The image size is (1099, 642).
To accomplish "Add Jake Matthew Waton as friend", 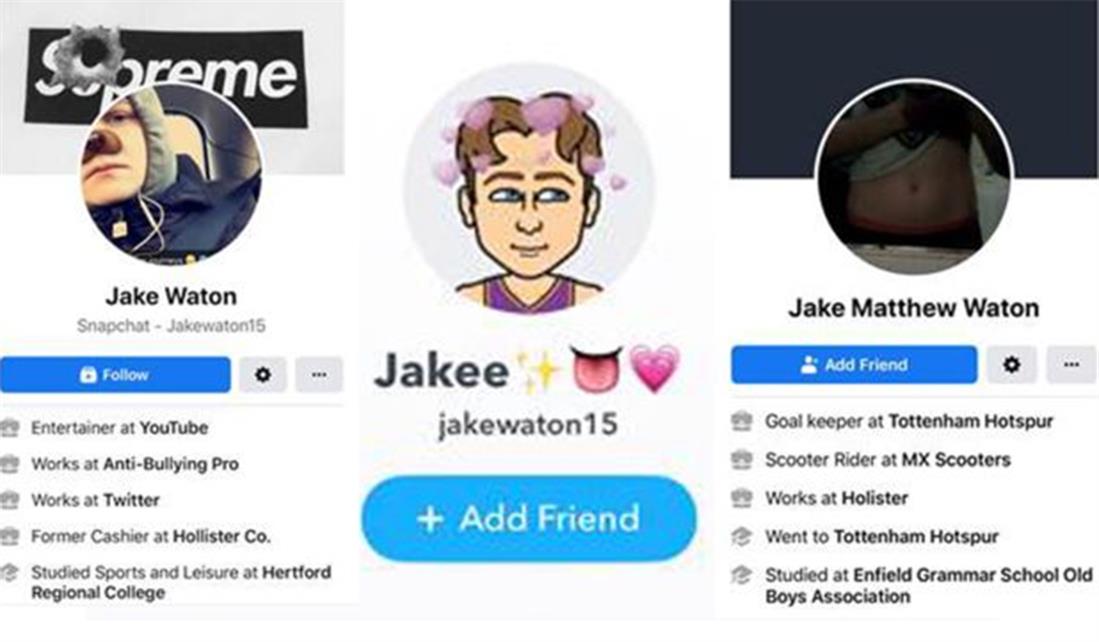I will [854, 364].
